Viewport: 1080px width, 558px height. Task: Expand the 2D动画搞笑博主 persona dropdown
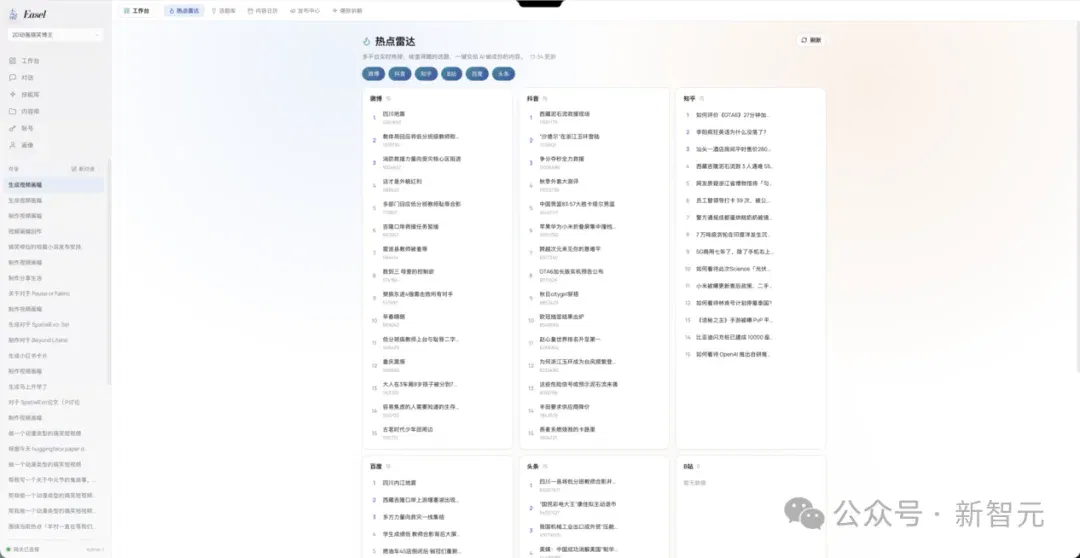pos(55,34)
